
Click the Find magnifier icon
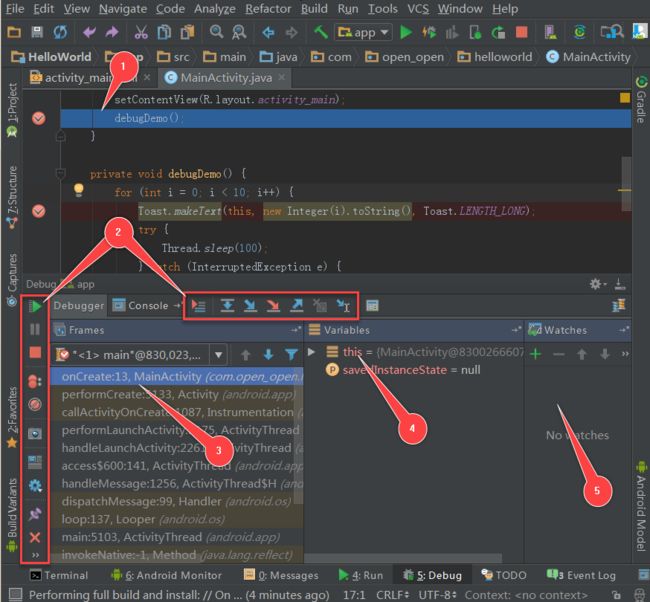[x=216, y=32]
